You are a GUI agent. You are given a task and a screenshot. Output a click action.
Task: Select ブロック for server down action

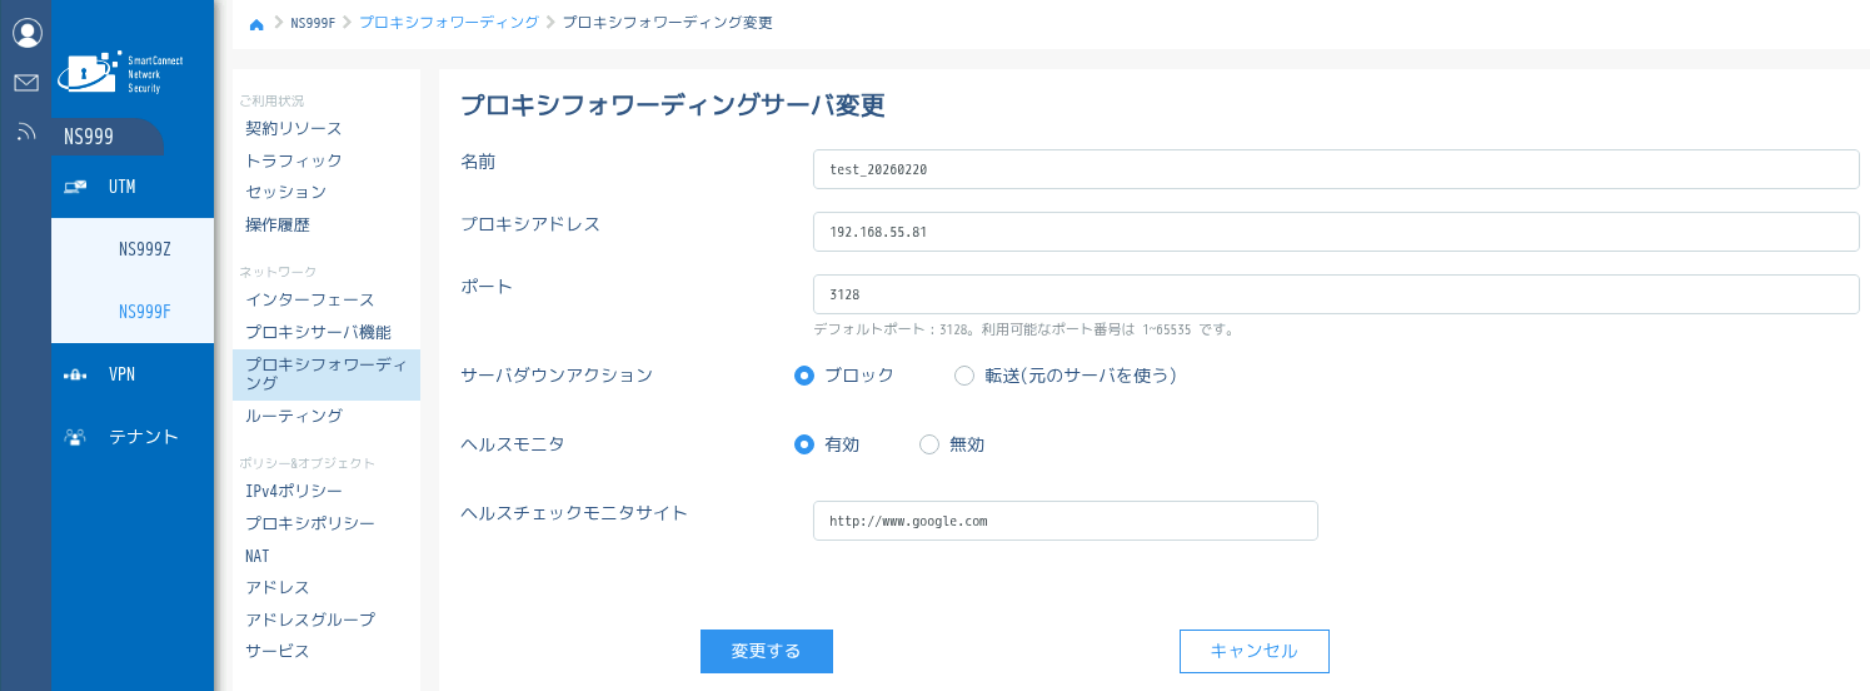[804, 376]
